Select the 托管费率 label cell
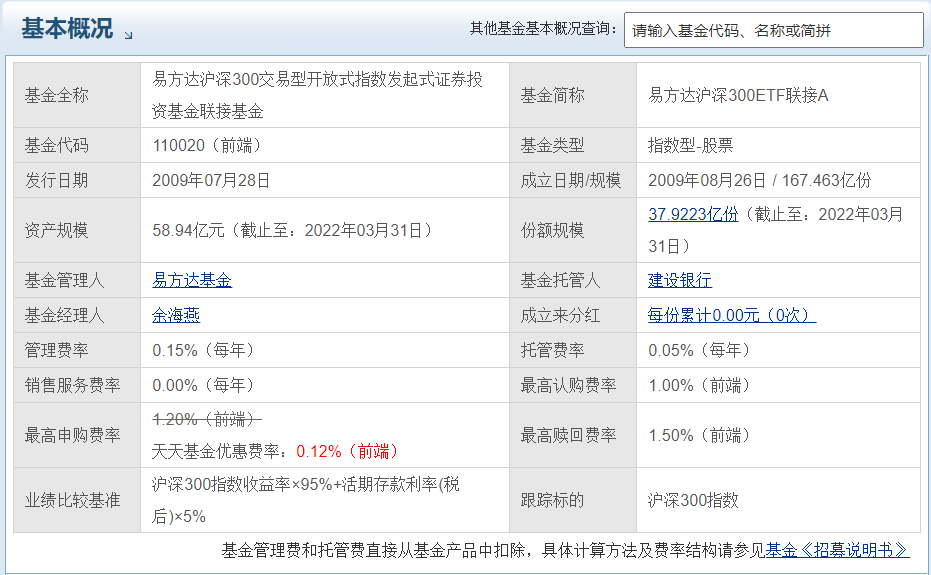 [x=573, y=350]
